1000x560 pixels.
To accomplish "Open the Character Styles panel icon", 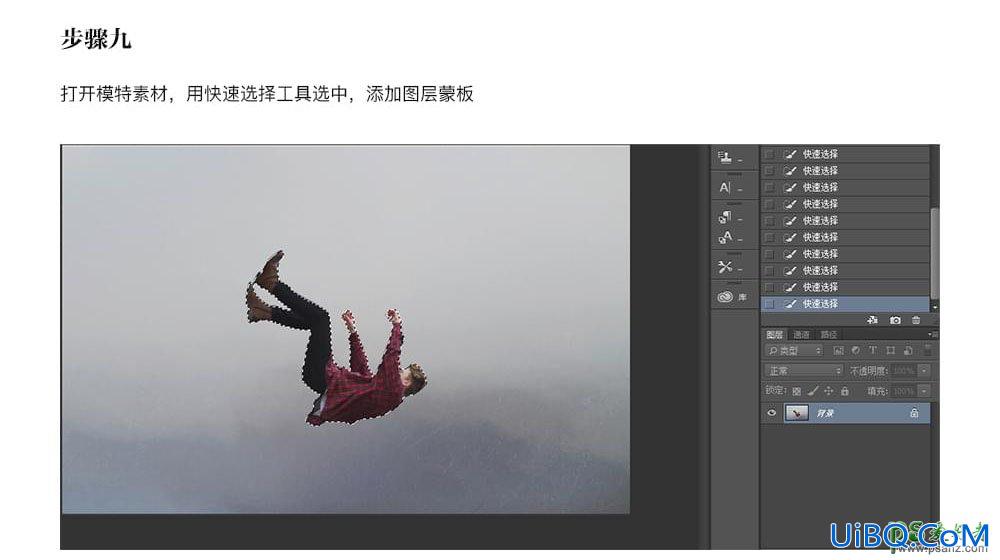I will click(725, 238).
